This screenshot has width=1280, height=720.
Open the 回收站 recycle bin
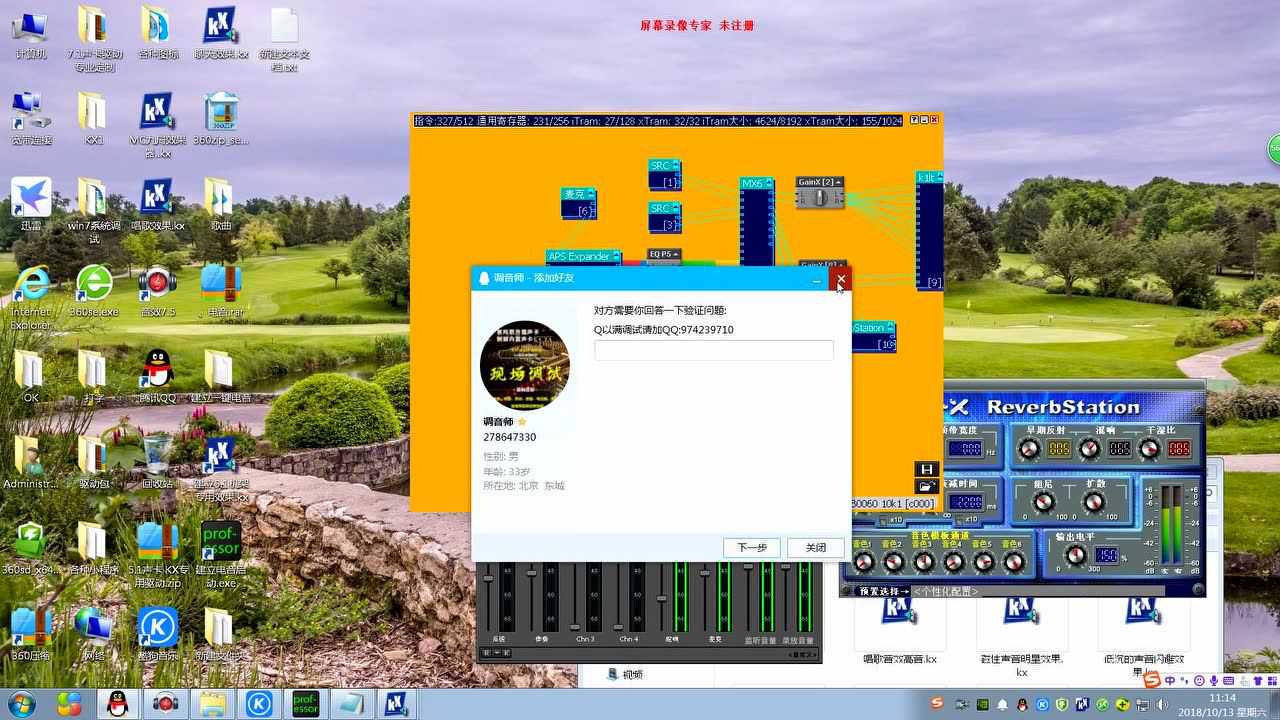click(x=157, y=462)
